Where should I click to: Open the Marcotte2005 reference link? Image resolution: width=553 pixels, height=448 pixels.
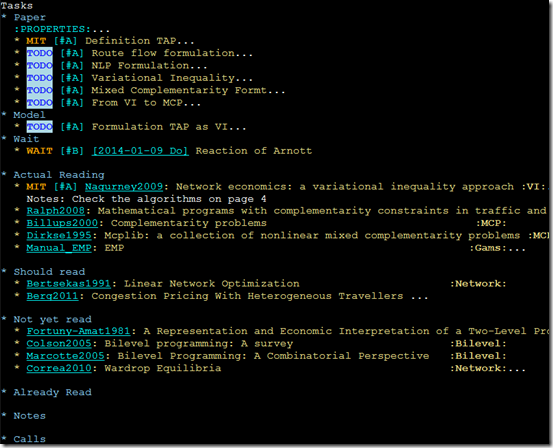66,356
